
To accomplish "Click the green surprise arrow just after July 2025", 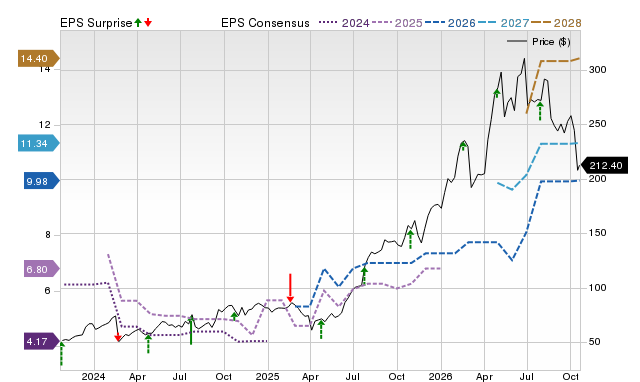I will pyautogui.click(x=364, y=276).
